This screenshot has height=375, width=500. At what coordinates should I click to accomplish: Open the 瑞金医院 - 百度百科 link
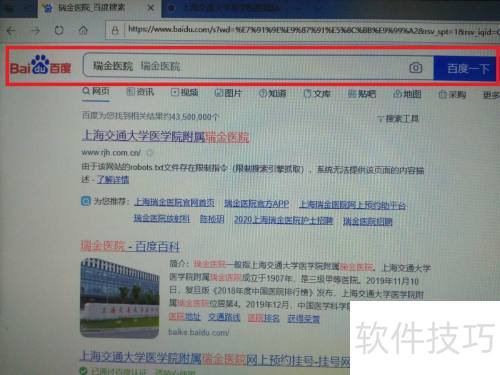[130, 246]
